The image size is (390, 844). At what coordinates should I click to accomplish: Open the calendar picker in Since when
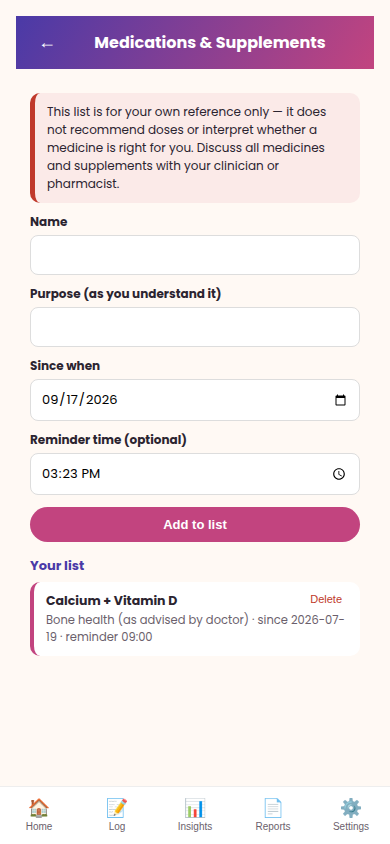(340, 400)
